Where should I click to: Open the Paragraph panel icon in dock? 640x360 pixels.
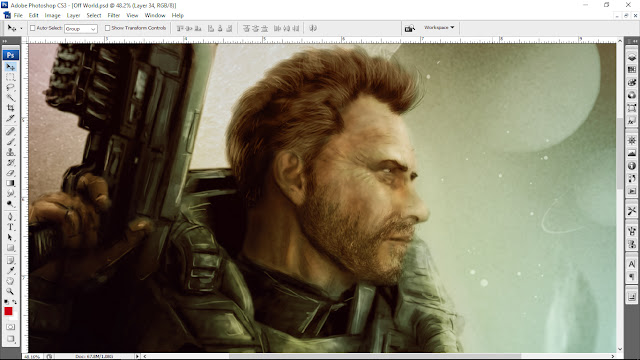tap(632, 277)
